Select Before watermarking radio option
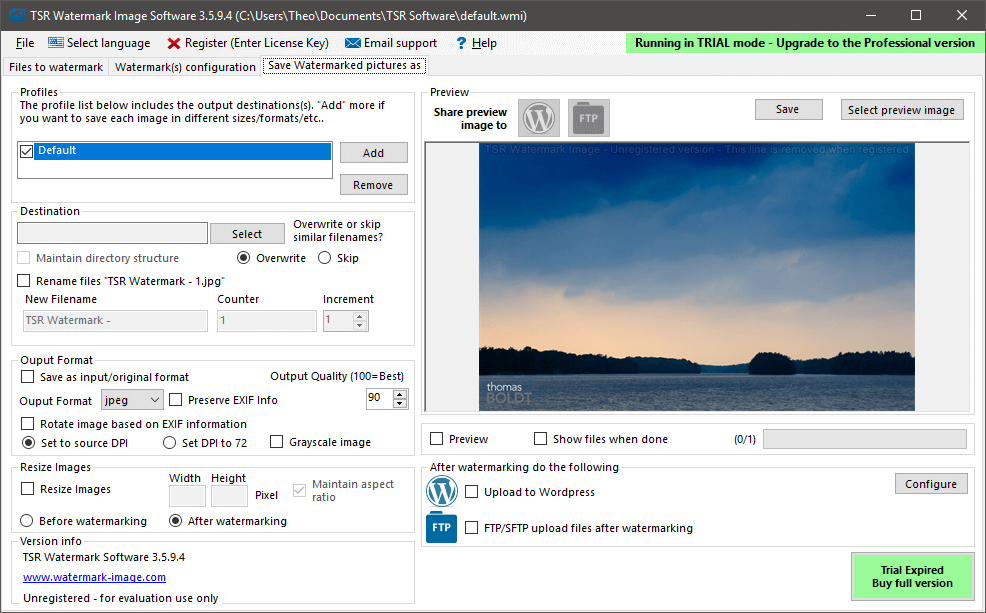The height and width of the screenshot is (613, 986). (x=26, y=521)
